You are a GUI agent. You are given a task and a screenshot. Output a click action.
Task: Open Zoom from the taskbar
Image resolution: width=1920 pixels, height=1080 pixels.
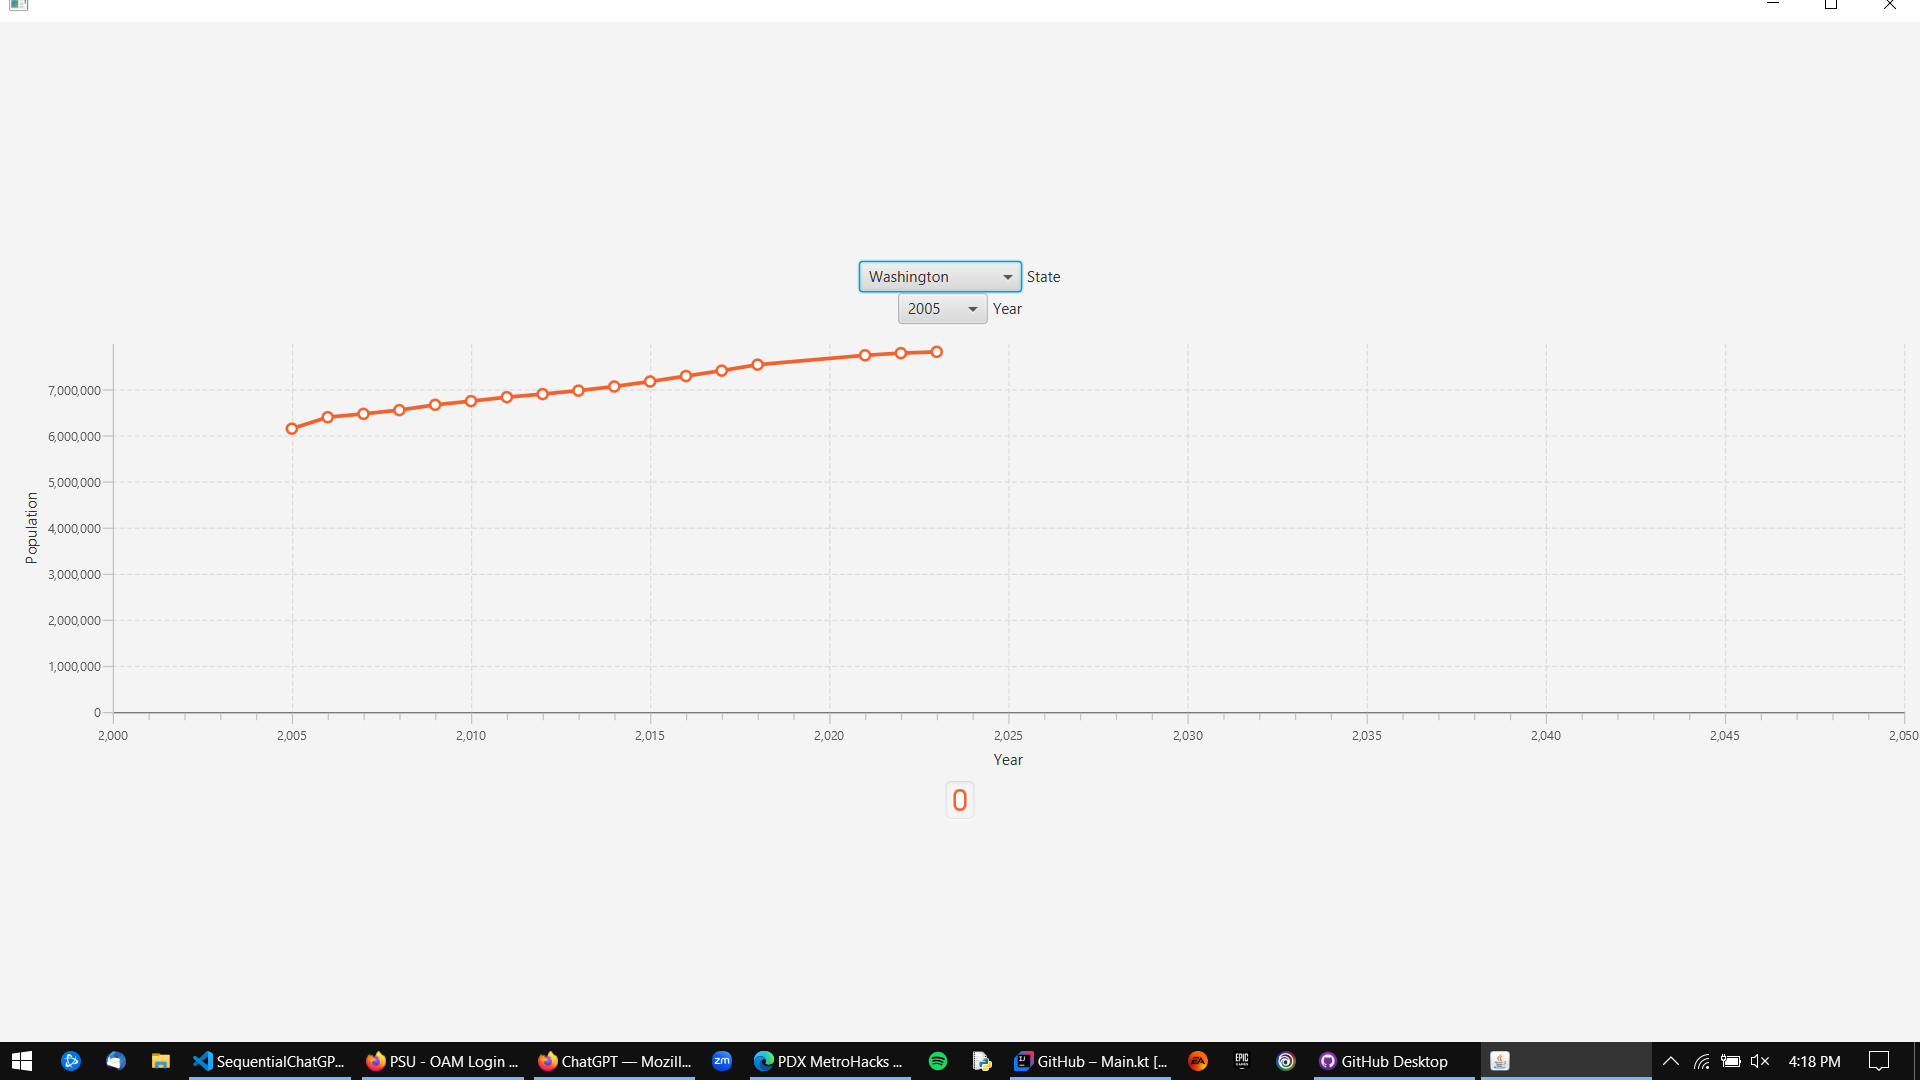coord(722,1061)
